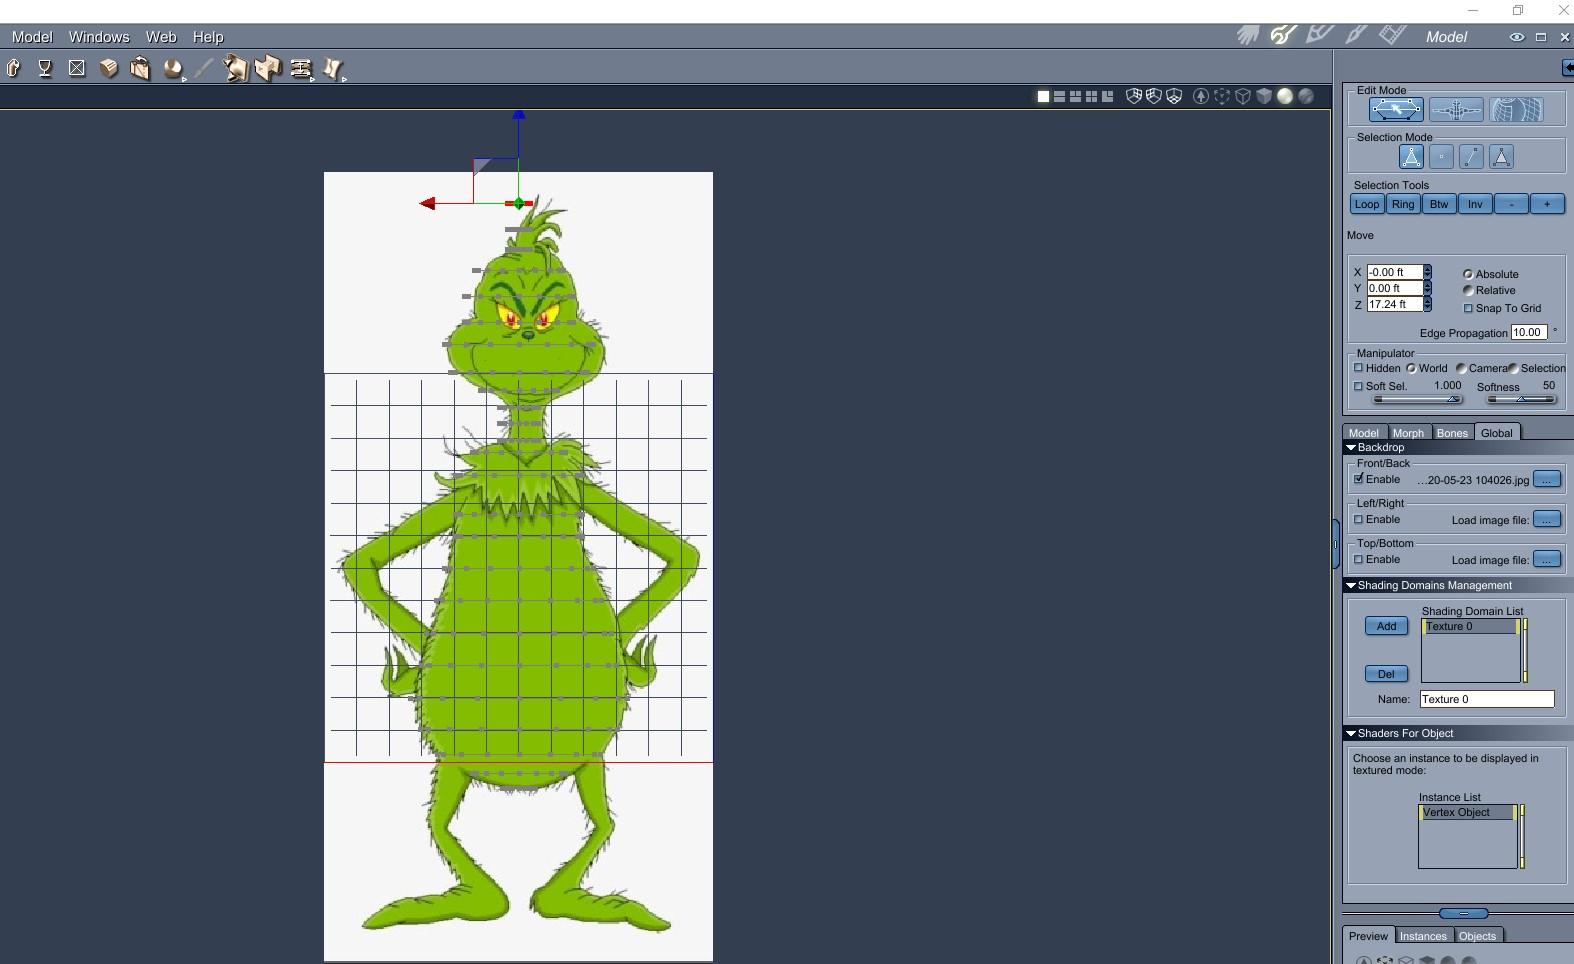Open the brush-icon Texture room

[x=1356, y=36]
